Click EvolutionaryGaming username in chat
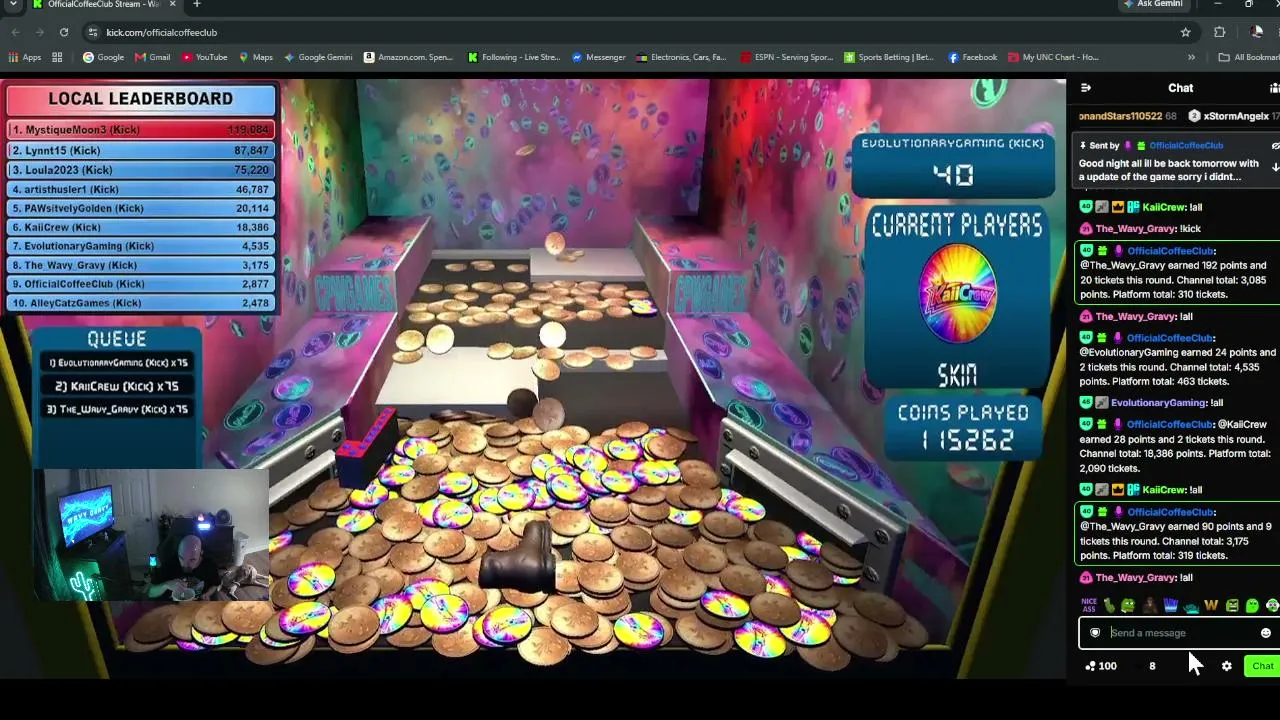This screenshot has width=1280, height=720. (1159, 402)
